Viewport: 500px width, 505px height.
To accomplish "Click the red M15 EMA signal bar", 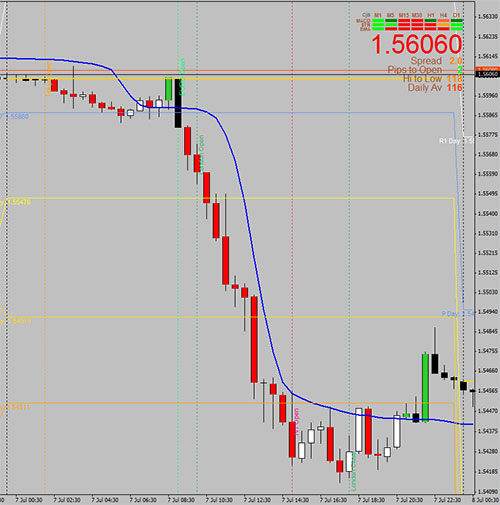I will 404,29.
